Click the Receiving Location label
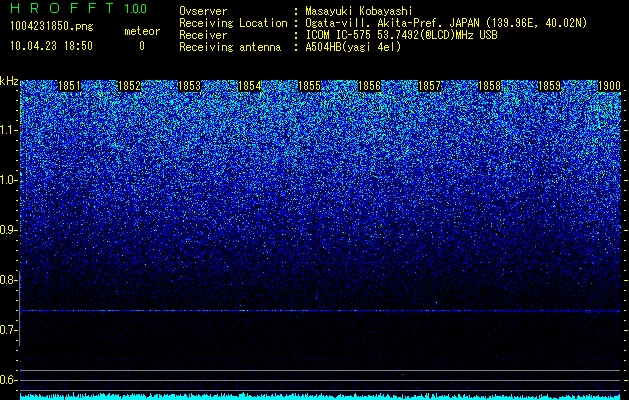Viewport: 629px width, 400px height. click(233, 24)
